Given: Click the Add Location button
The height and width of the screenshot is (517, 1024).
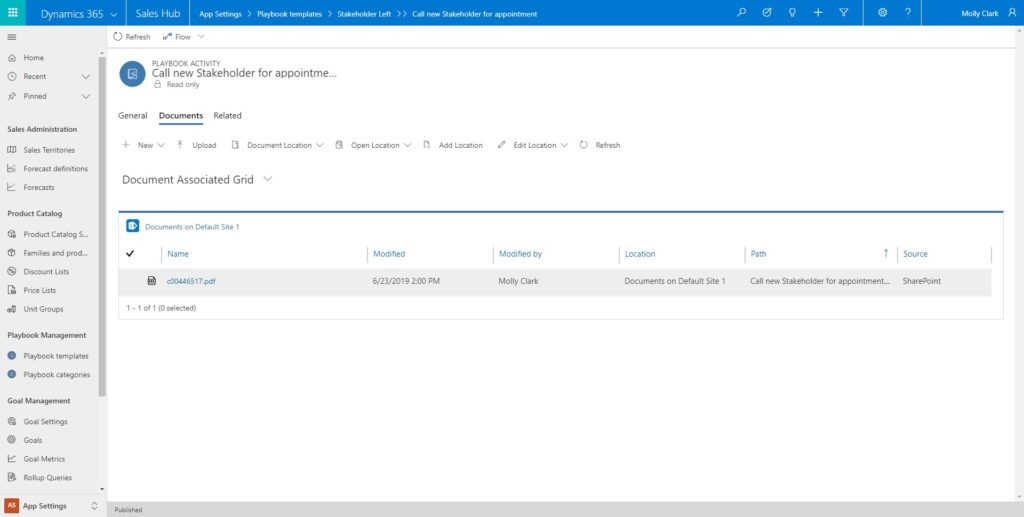Looking at the screenshot, I should (453, 145).
